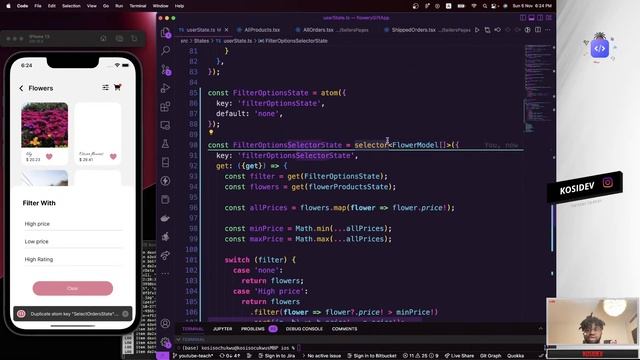640x360 pixels.
Task: Select the High price filter option
Action: (x=73, y=224)
